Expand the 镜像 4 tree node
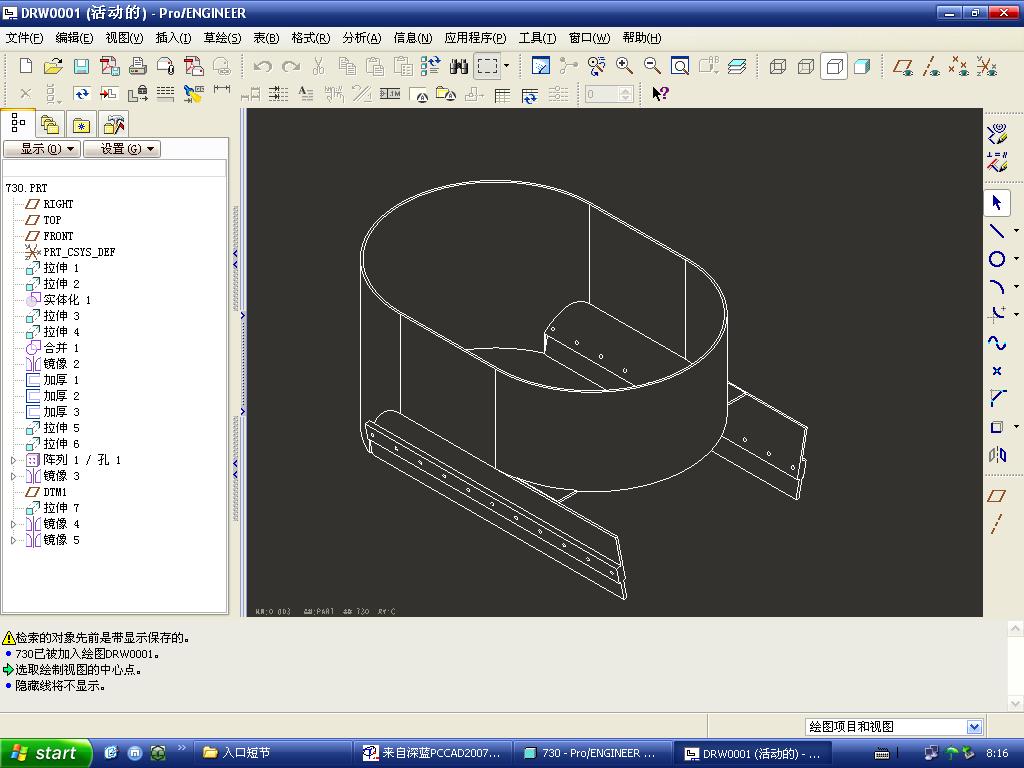Image resolution: width=1024 pixels, height=768 pixels. tap(13, 524)
